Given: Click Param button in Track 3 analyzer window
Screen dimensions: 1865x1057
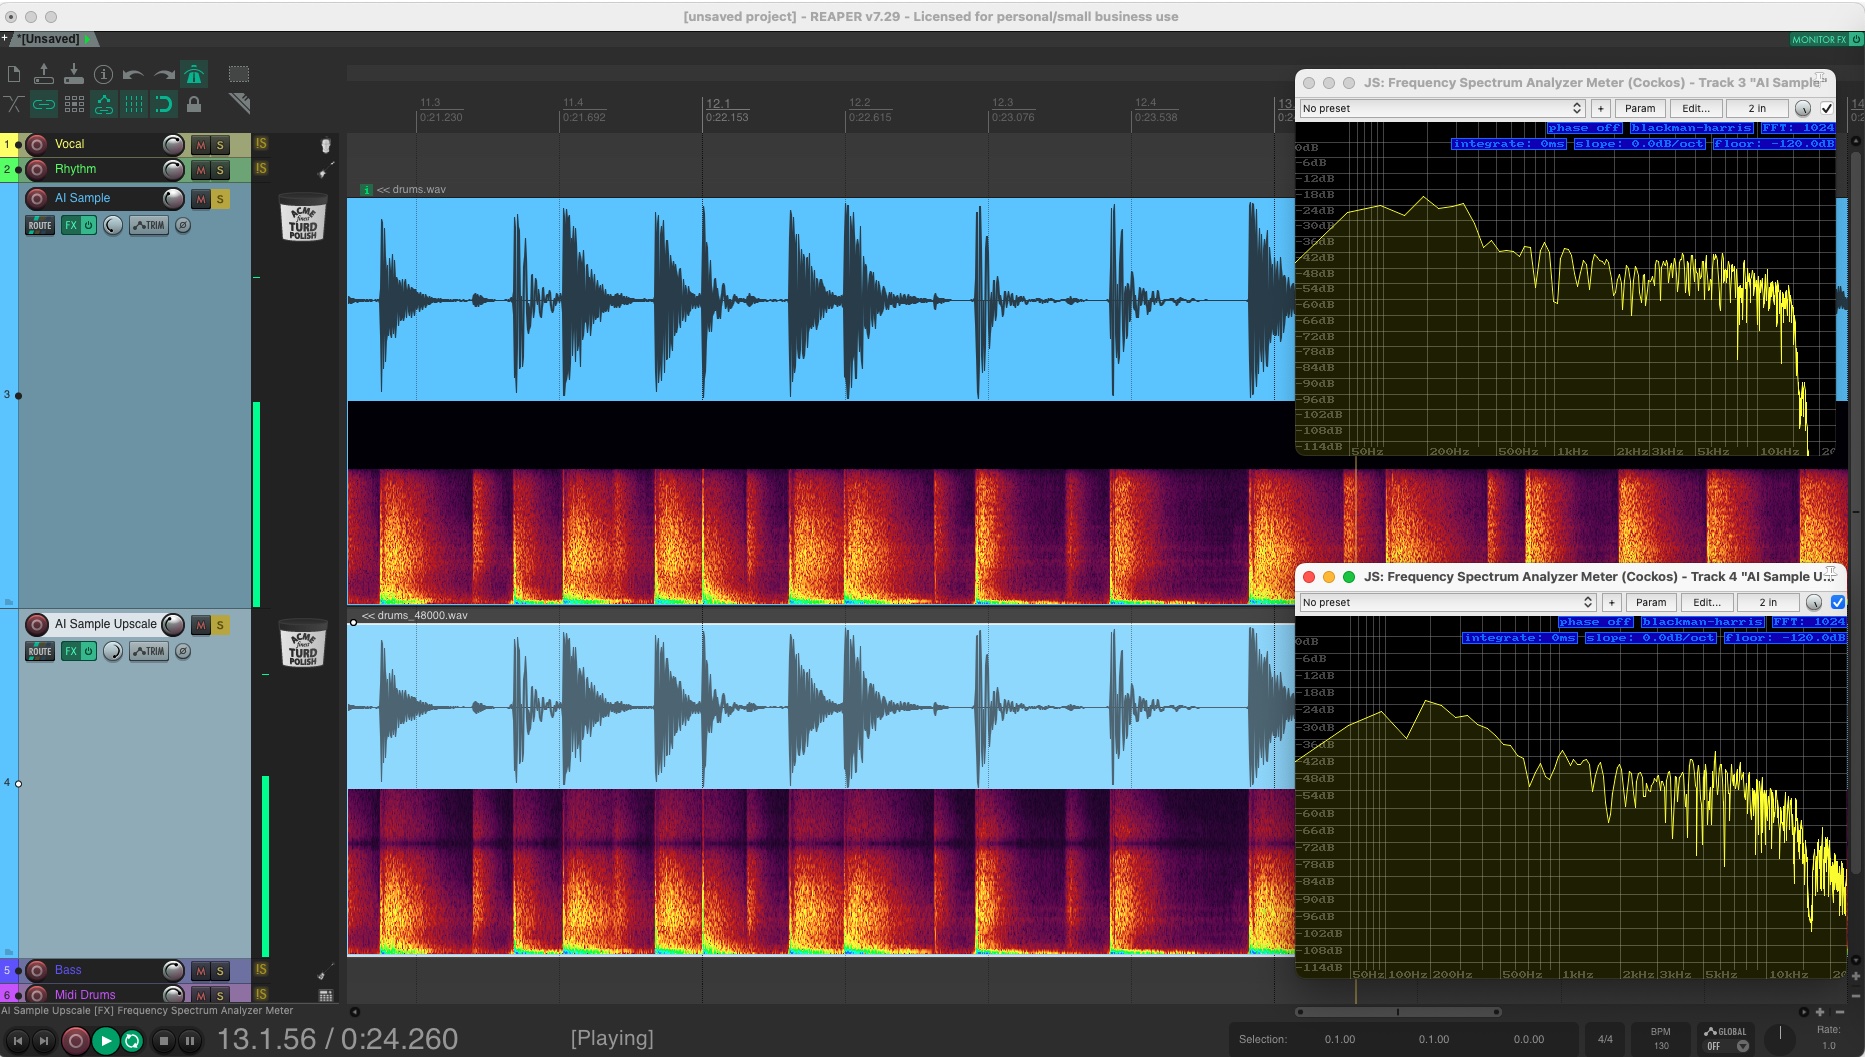Looking at the screenshot, I should click(x=1640, y=108).
